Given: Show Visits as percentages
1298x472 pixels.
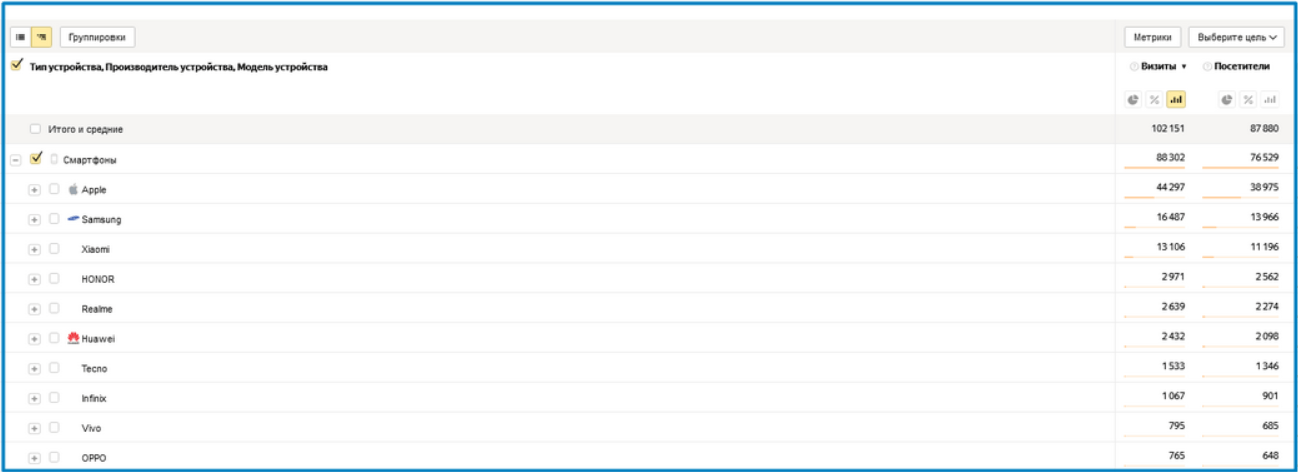Looking at the screenshot, I should (x=1154, y=99).
